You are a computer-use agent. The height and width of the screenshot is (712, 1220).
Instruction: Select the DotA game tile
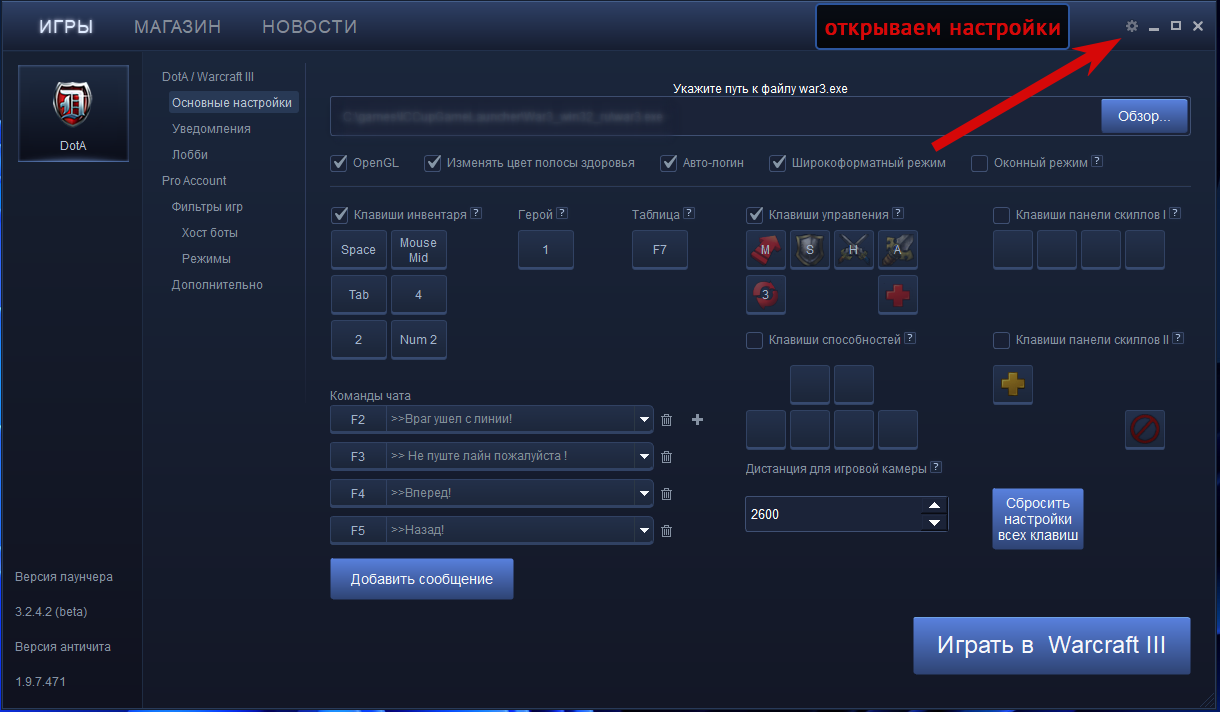(74, 113)
